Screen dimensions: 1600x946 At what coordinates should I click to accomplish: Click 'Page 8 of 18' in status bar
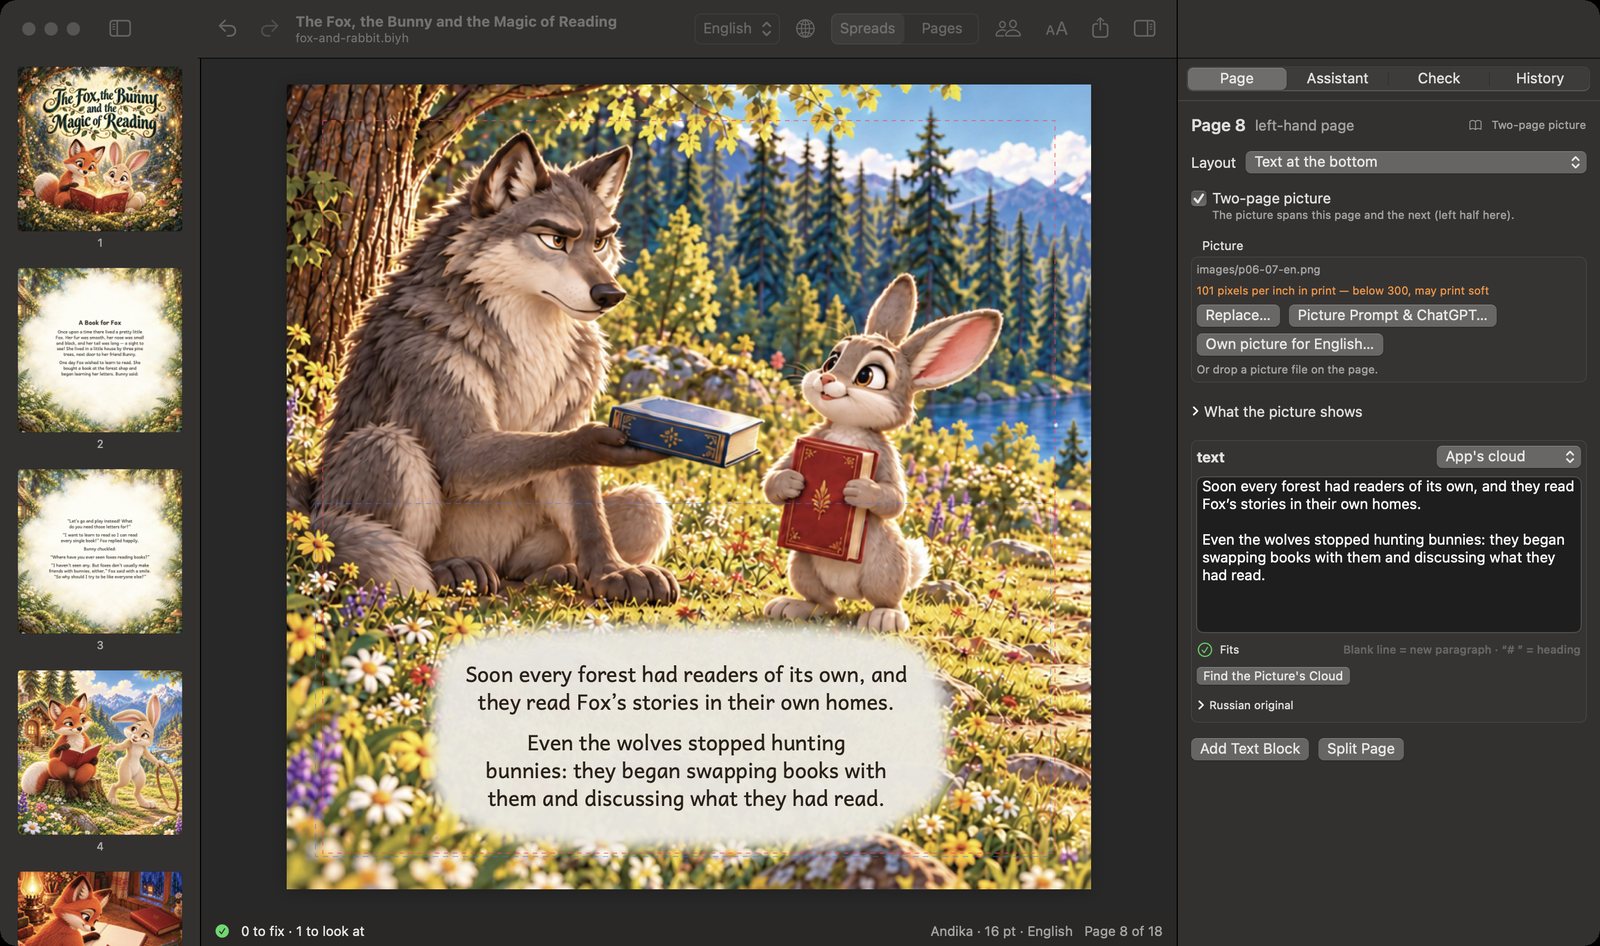tap(1123, 931)
